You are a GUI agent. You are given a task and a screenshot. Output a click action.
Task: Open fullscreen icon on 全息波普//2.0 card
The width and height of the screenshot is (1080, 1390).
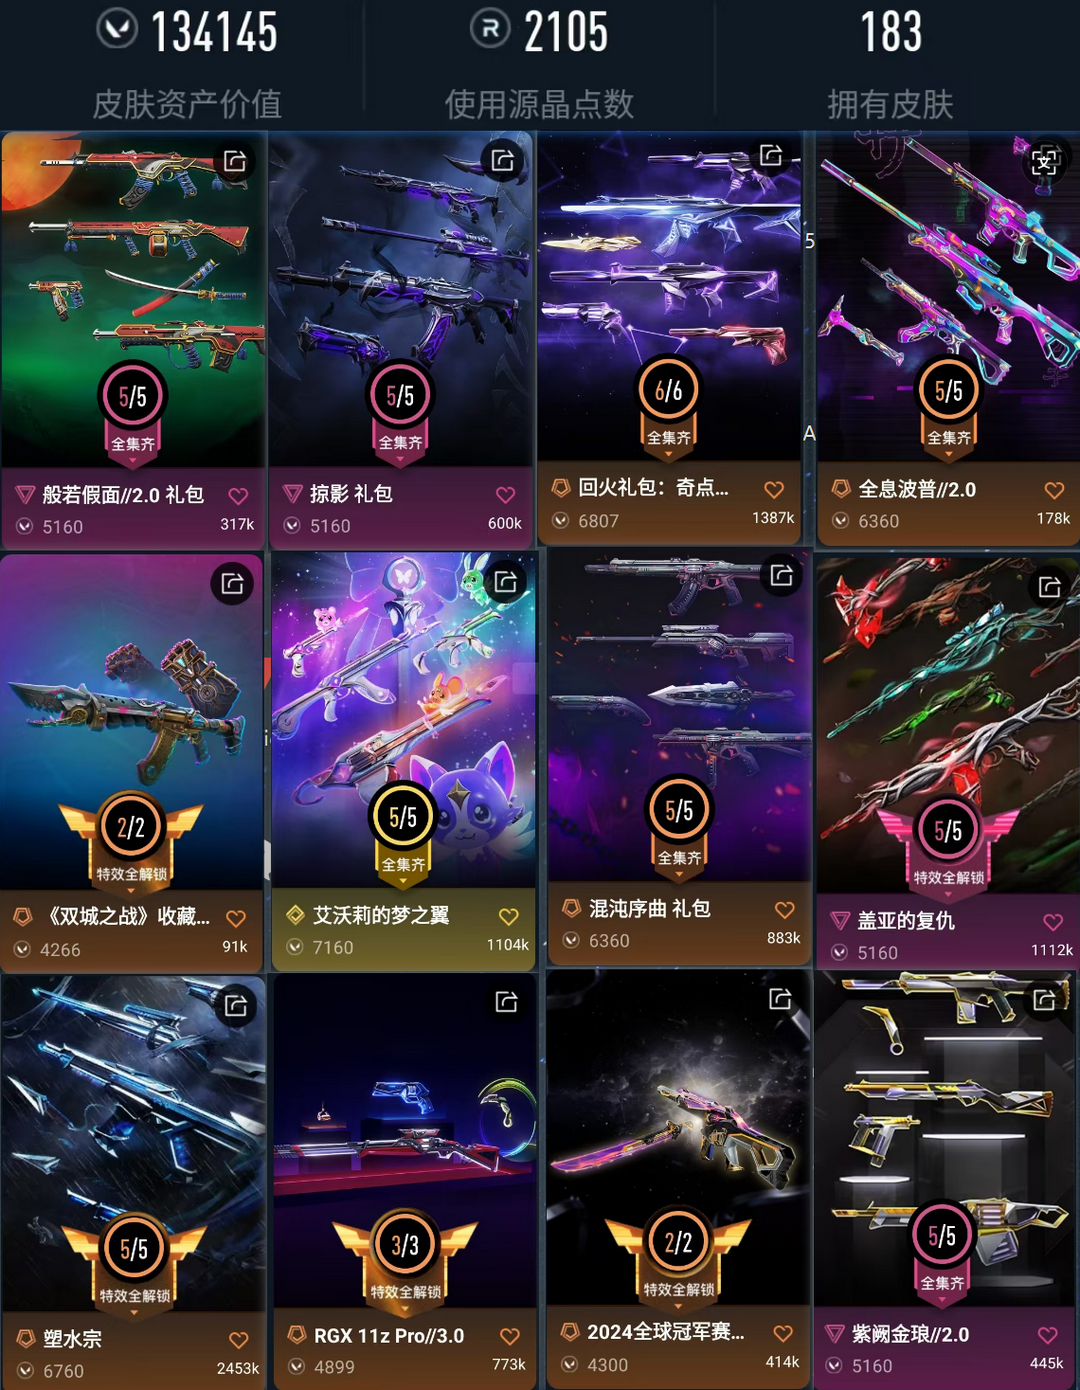click(x=1045, y=161)
